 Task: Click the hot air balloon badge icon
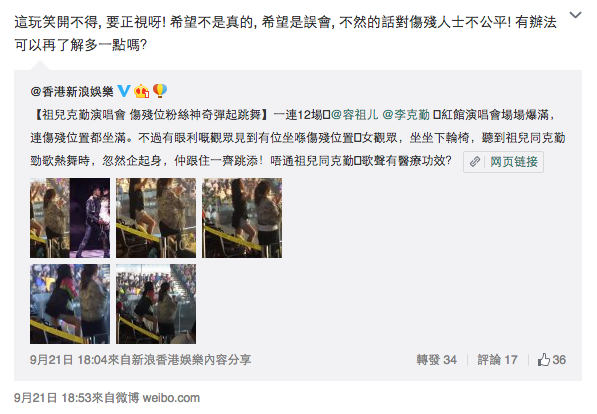[x=160, y=91]
